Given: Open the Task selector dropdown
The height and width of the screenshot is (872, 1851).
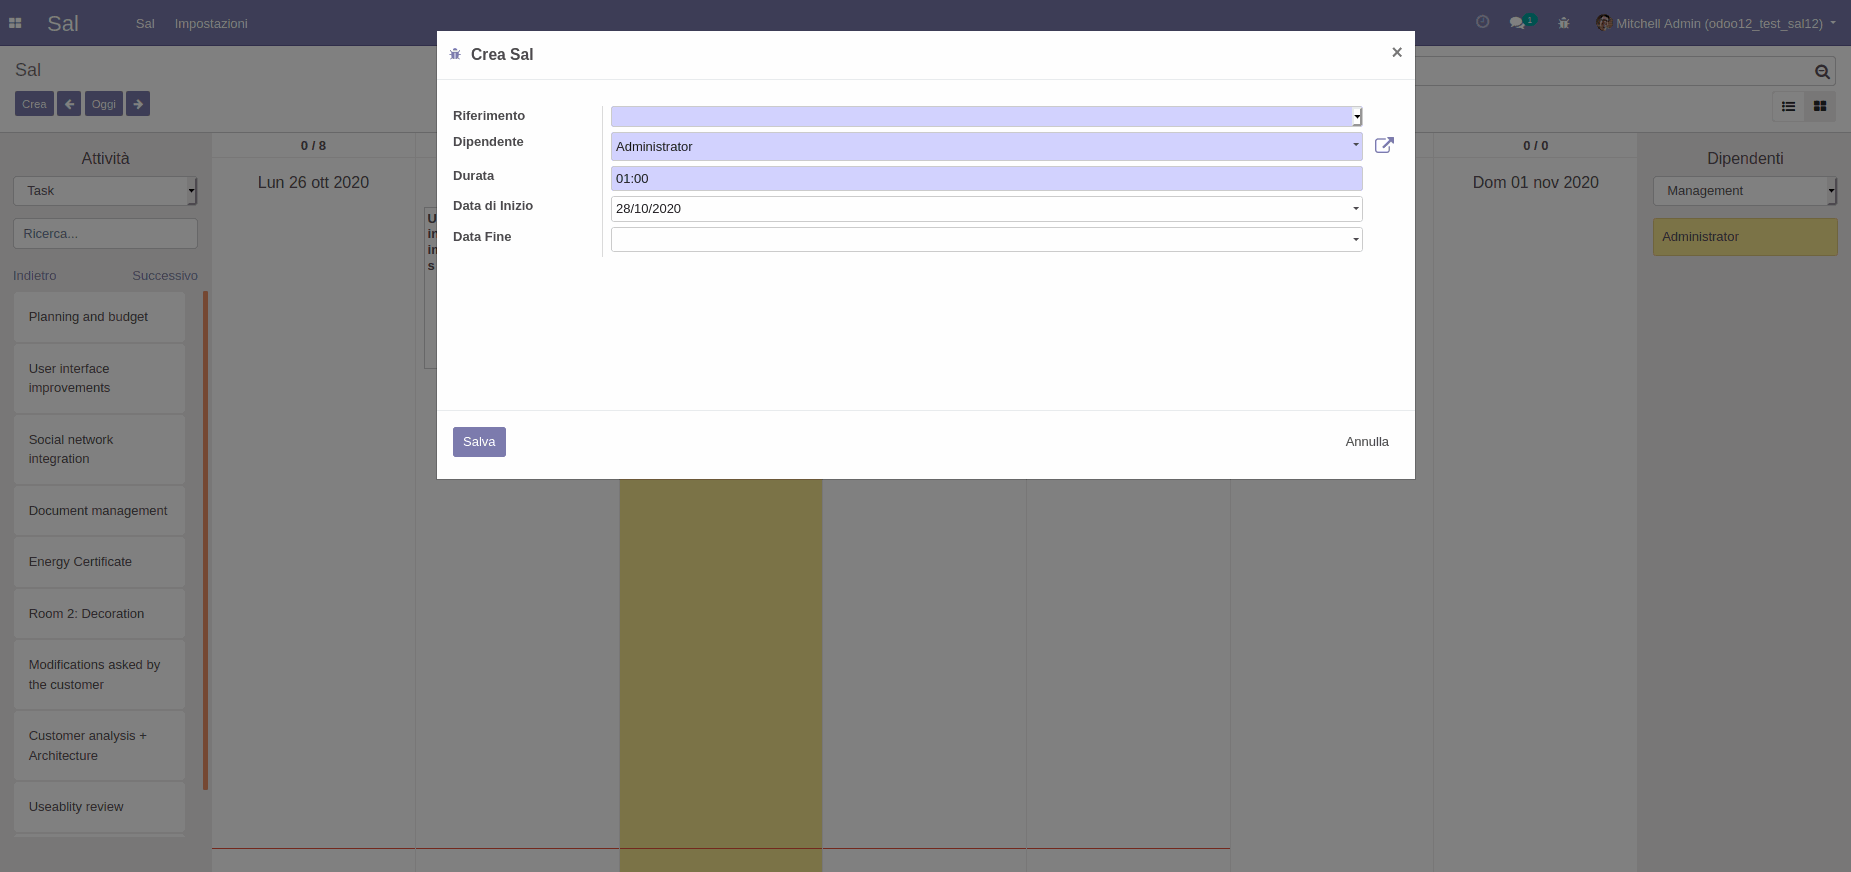Looking at the screenshot, I should point(105,191).
